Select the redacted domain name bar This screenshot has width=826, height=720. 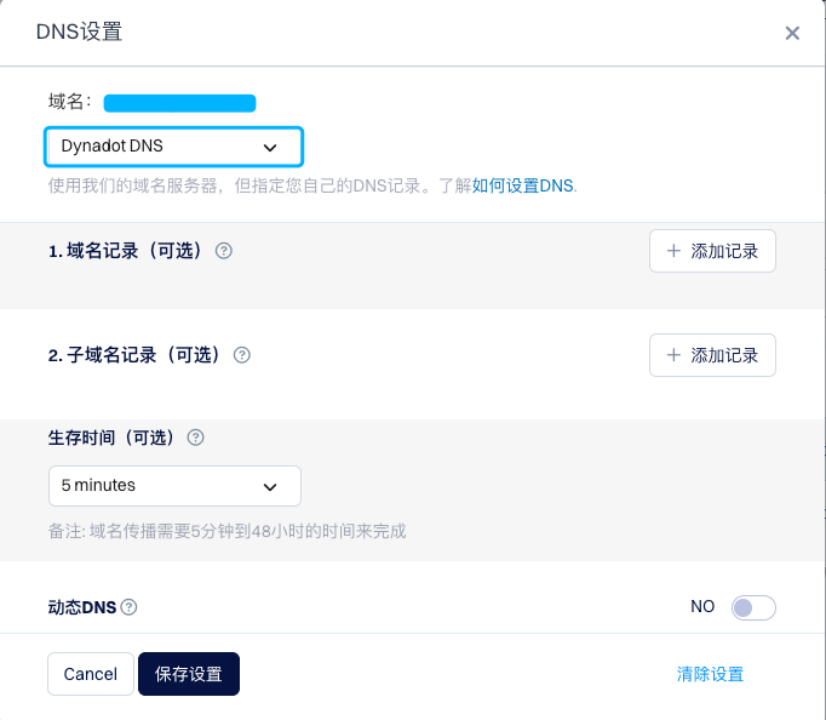pyautogui.click(x=180, y=102)
